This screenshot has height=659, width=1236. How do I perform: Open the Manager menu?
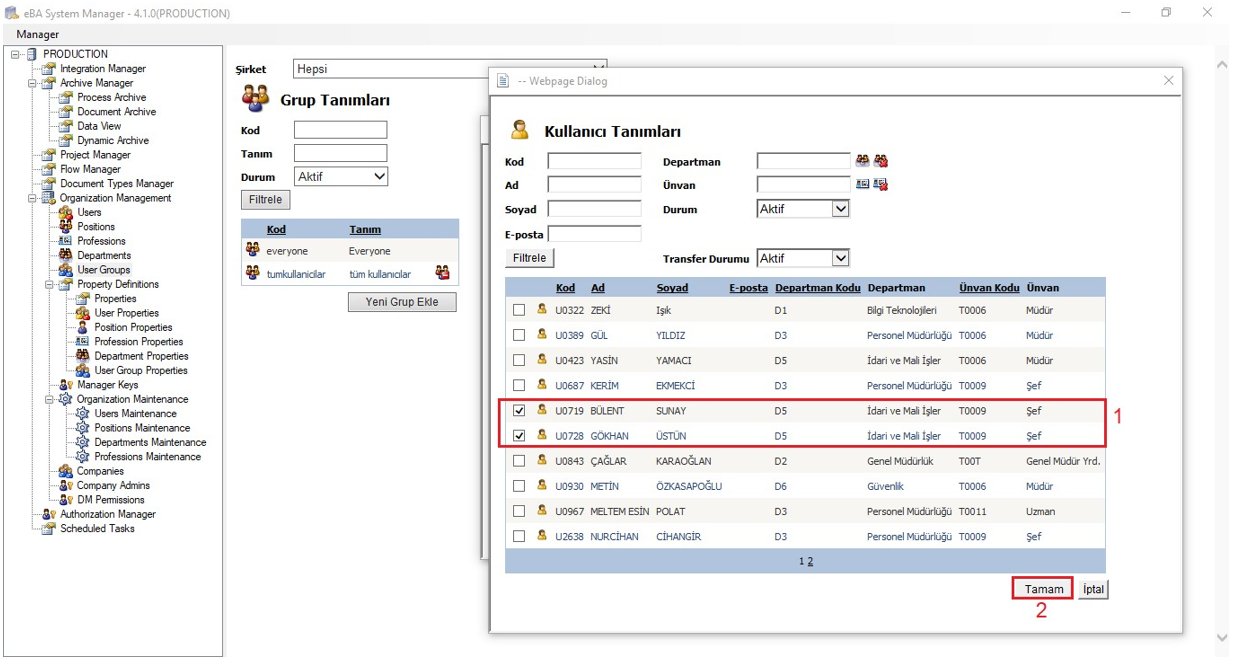pos(38,34)
